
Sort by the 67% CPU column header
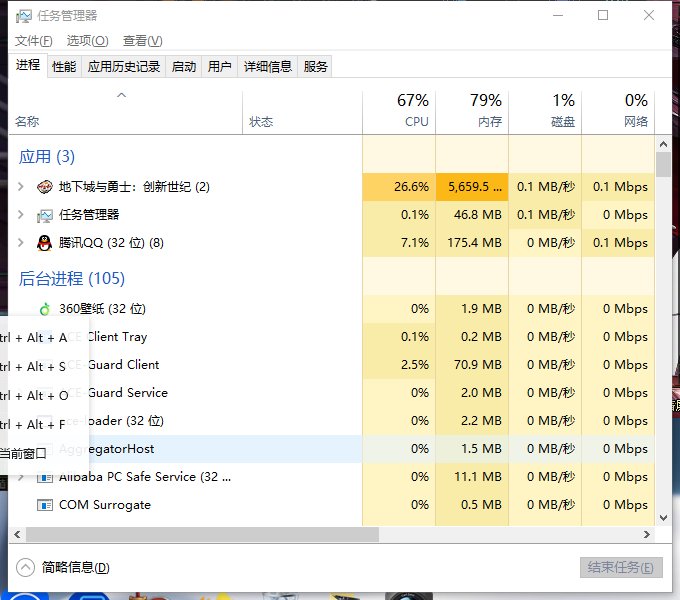(x=399, y=112)
